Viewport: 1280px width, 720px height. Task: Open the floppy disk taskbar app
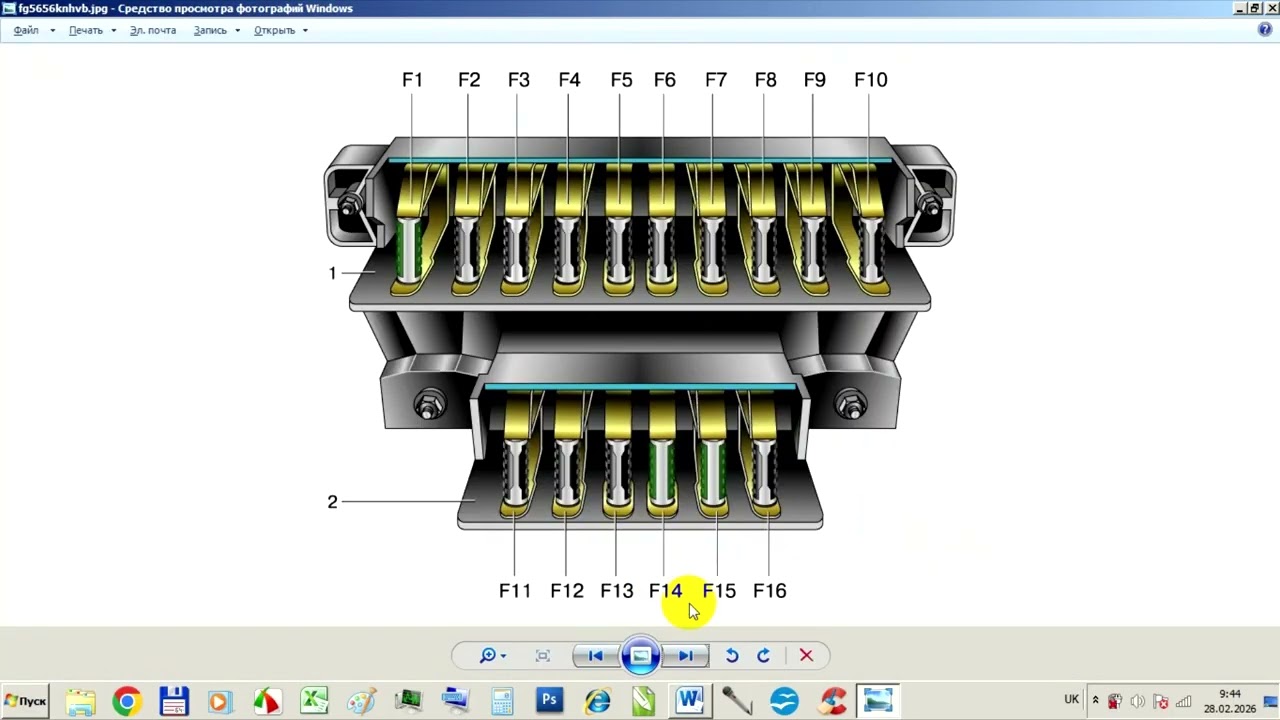174,701
